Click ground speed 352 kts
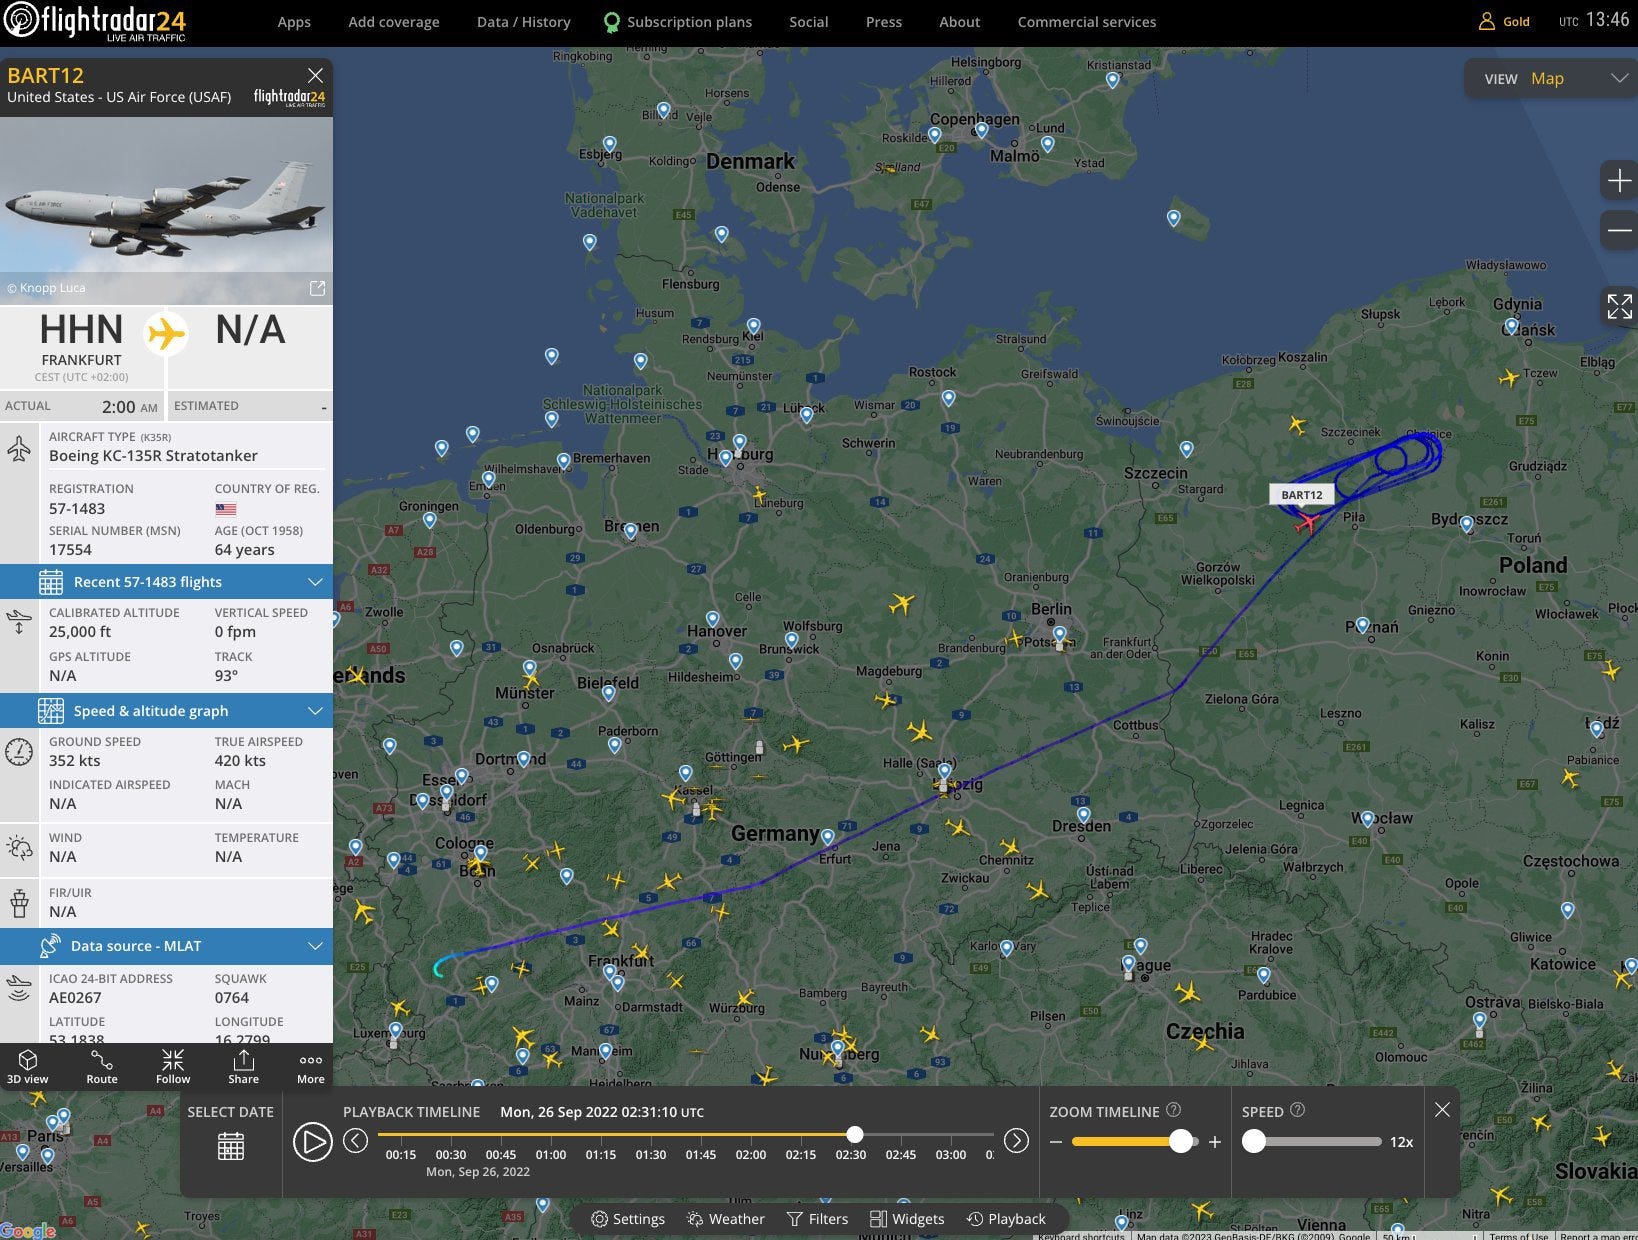 pyautogui.click(x=75, y=760)
